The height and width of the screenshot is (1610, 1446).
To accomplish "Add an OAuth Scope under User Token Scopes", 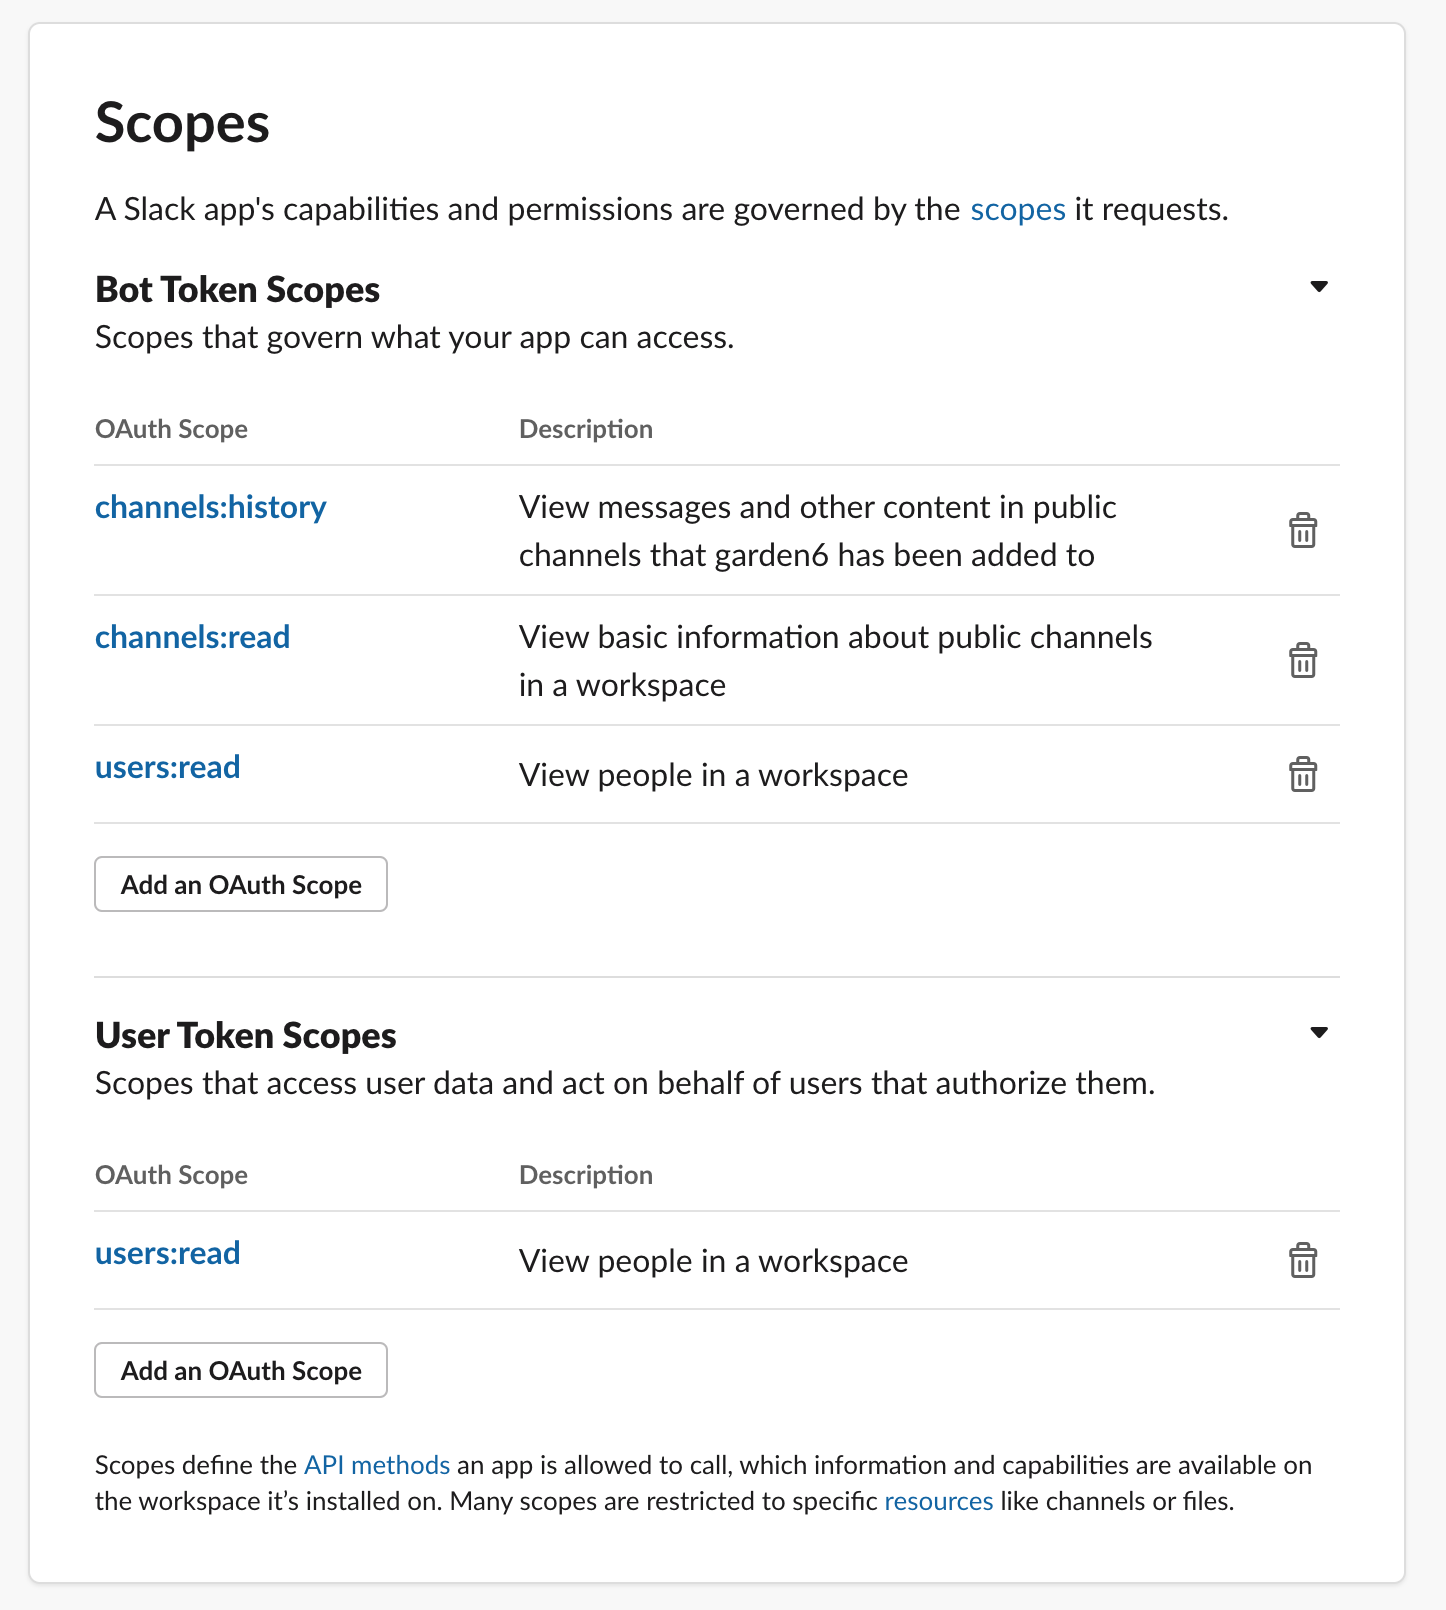I will click(241, 1370).
